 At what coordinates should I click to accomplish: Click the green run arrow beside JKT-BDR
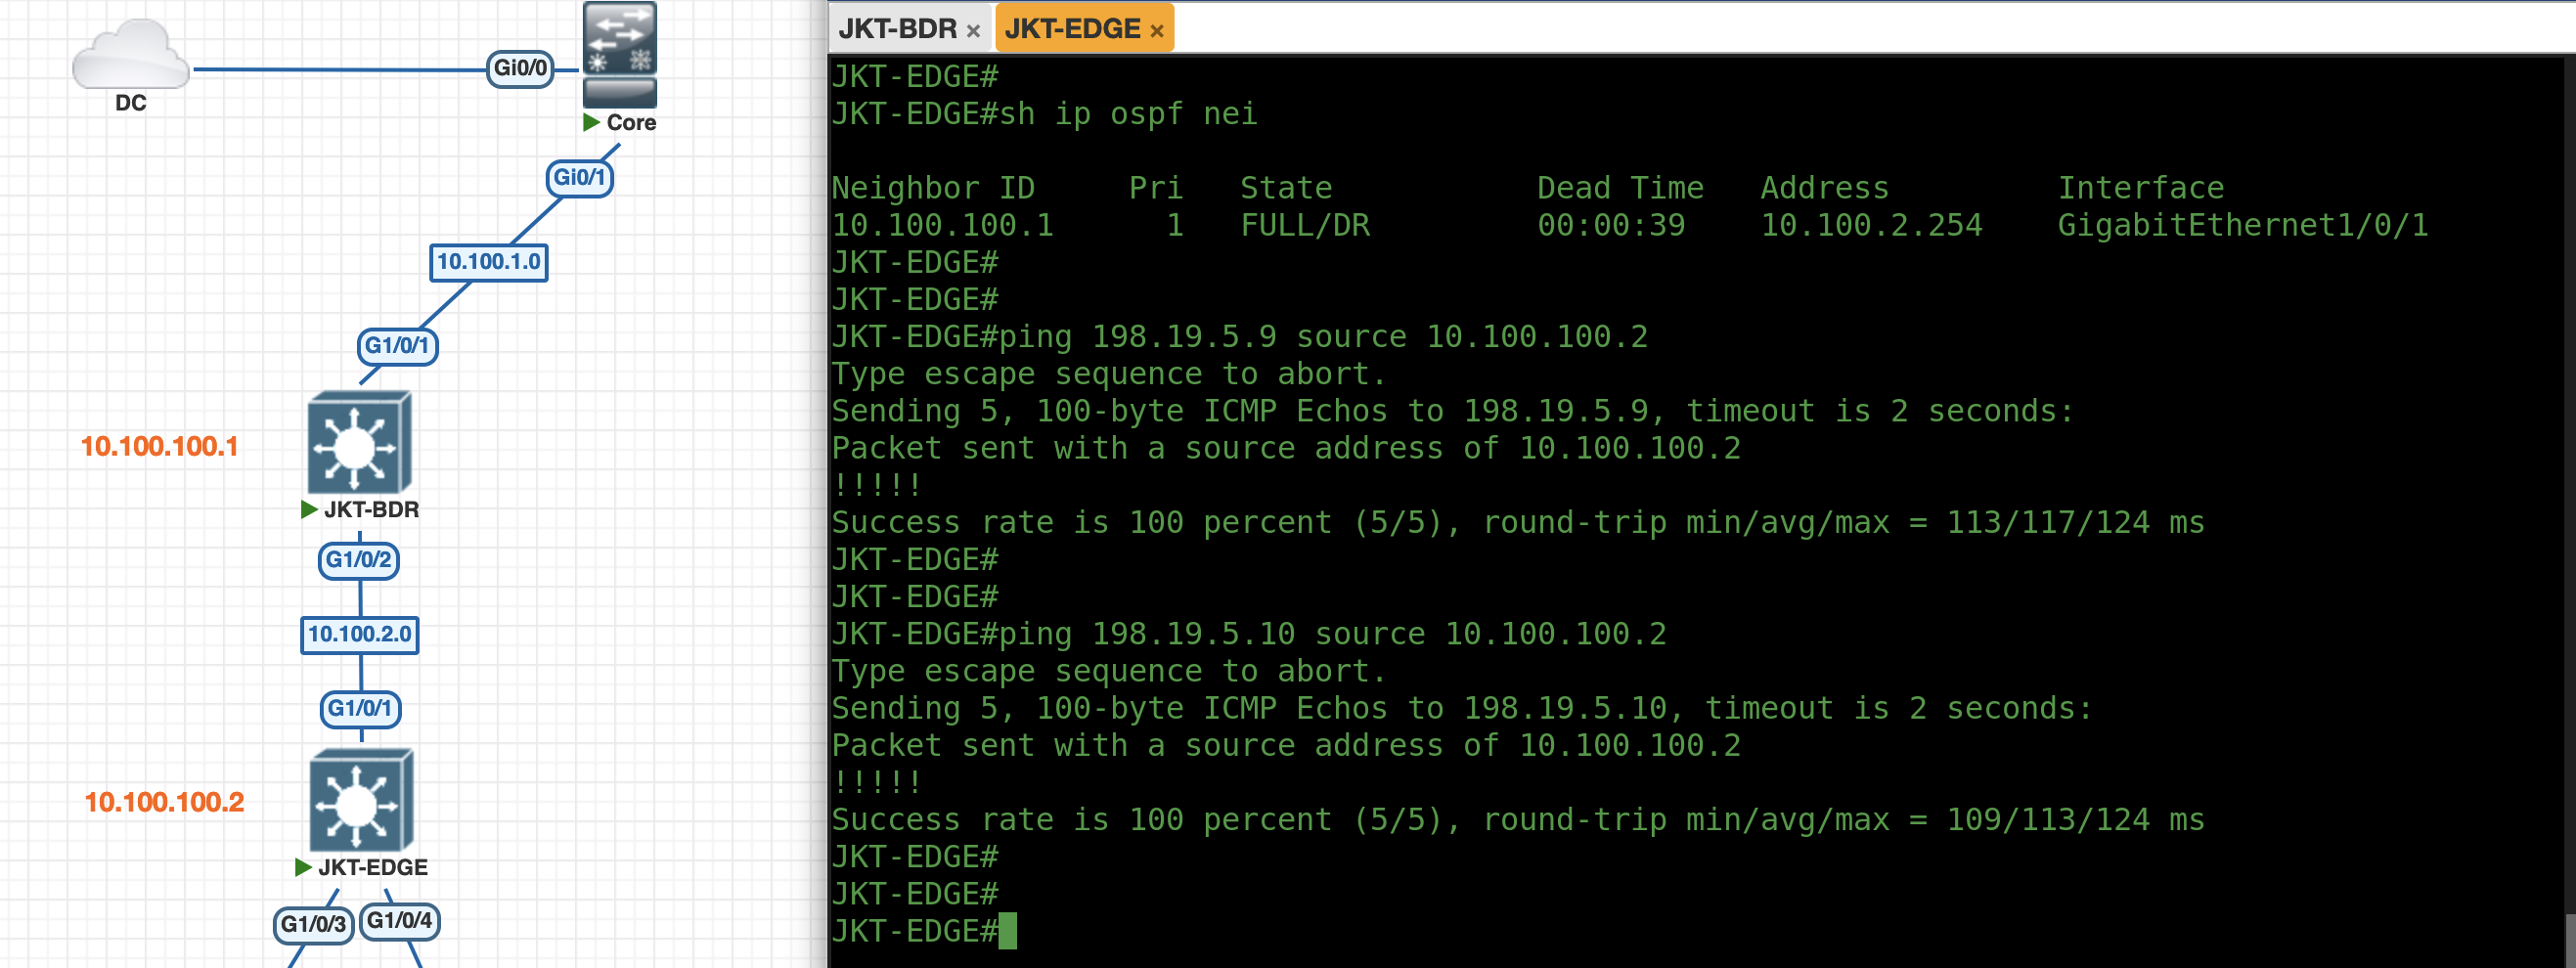pos(309,510)
